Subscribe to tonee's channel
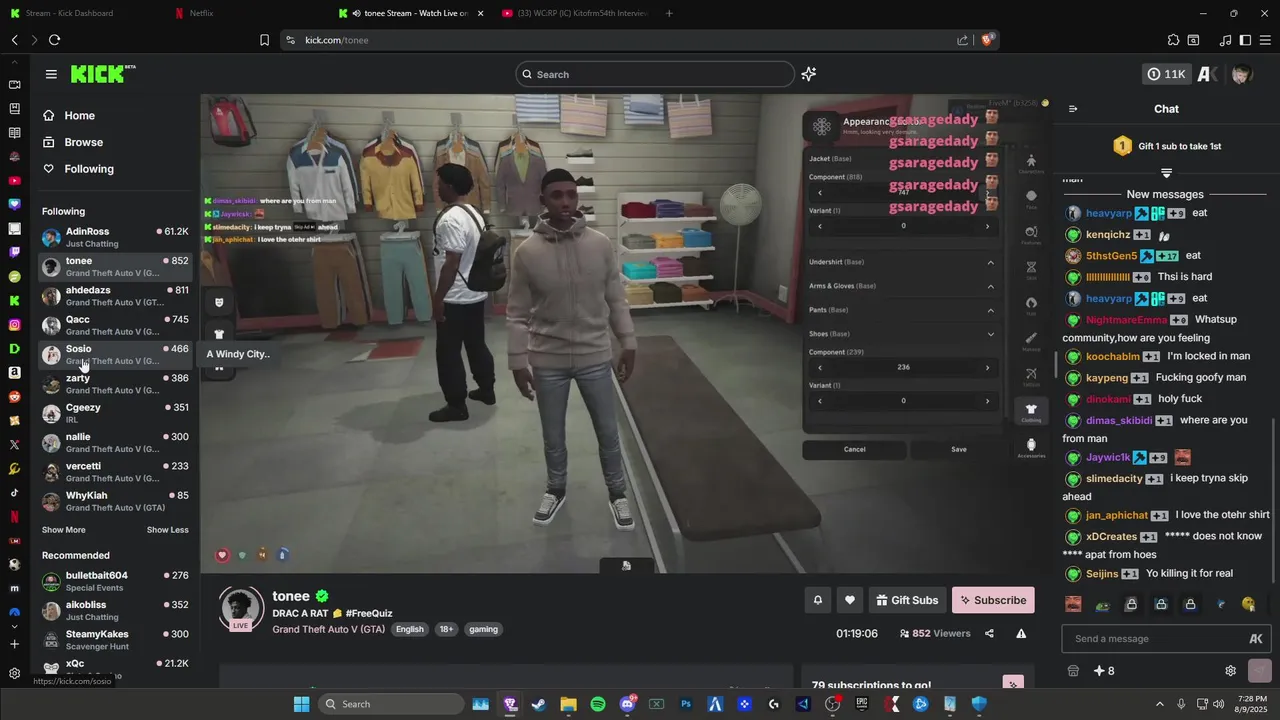Screen dimensions: 1280x720 [x=993, y=600]
